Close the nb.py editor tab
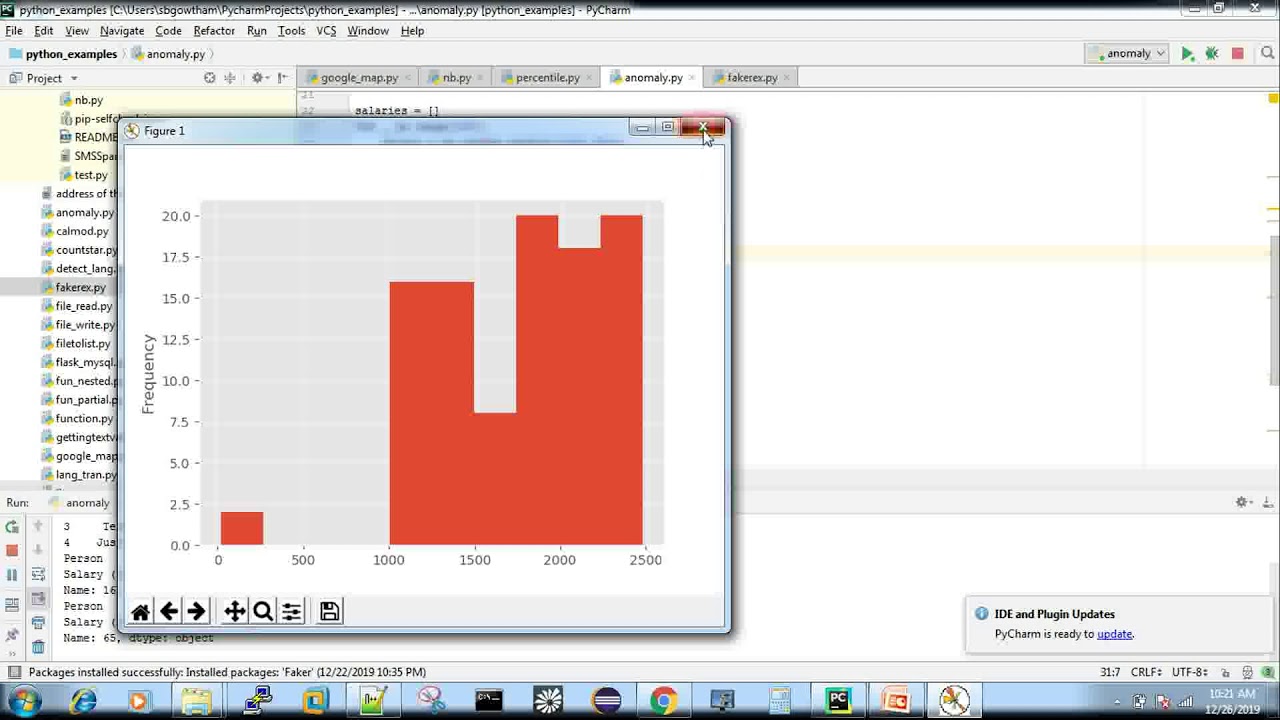Screen dimensions: 1280x720 (480, 78)
